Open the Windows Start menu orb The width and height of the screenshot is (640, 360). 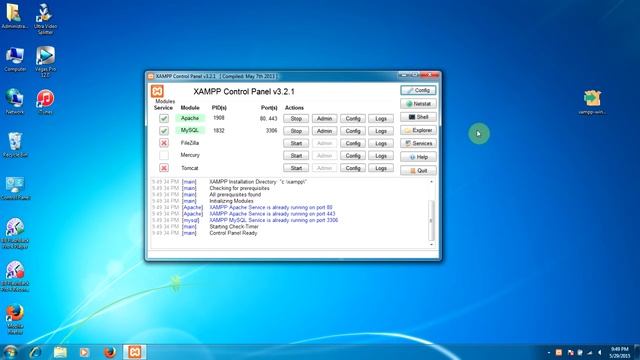coord(10,352)
